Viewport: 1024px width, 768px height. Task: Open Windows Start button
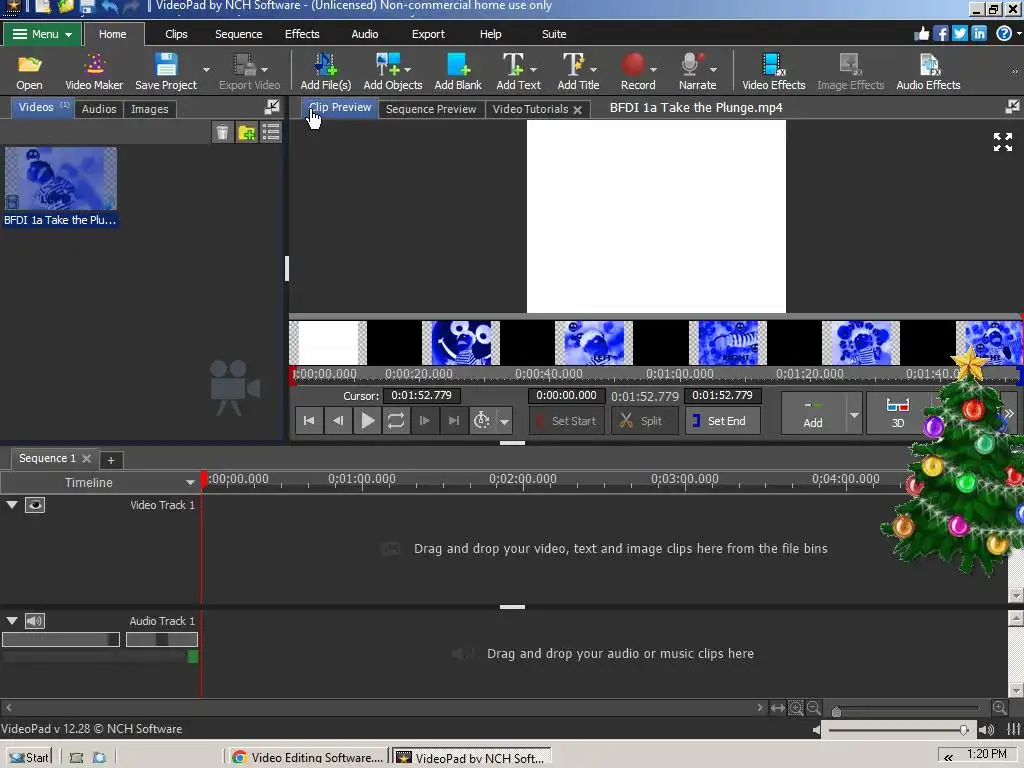pyautogui.click(x=30, y=757)
